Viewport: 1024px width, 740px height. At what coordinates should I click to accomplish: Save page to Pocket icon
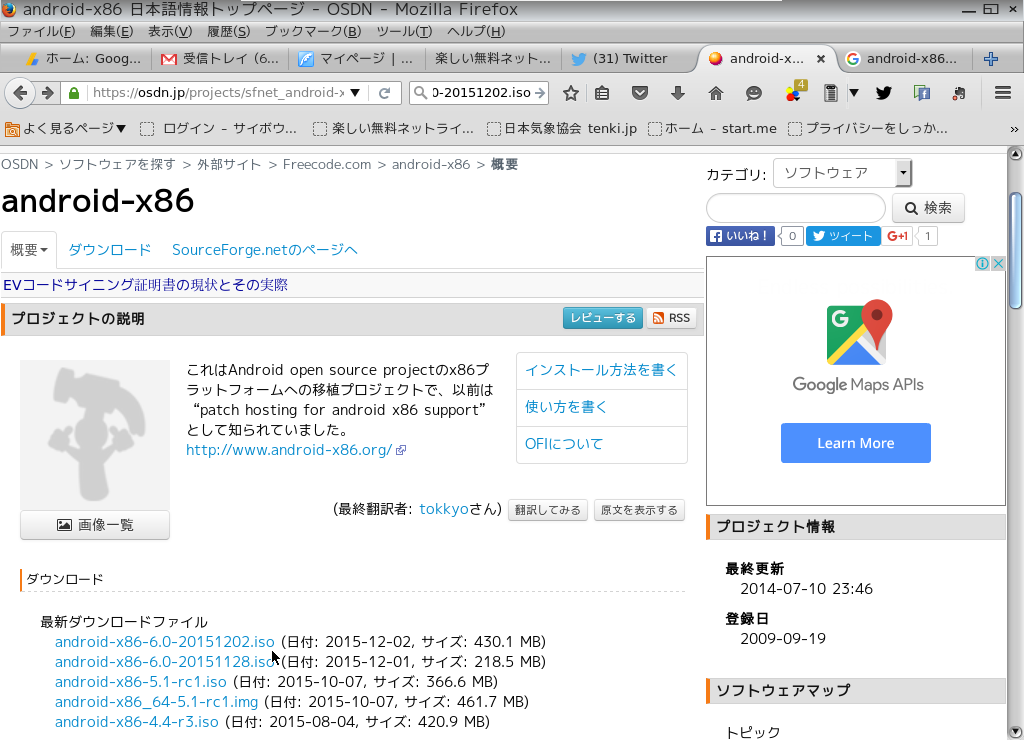point(640,93)
